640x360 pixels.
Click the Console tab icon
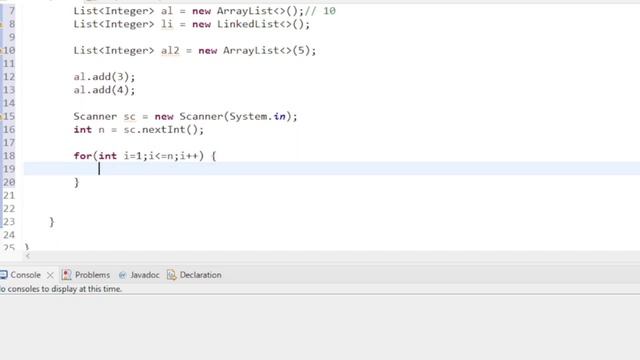coord(4,275)
